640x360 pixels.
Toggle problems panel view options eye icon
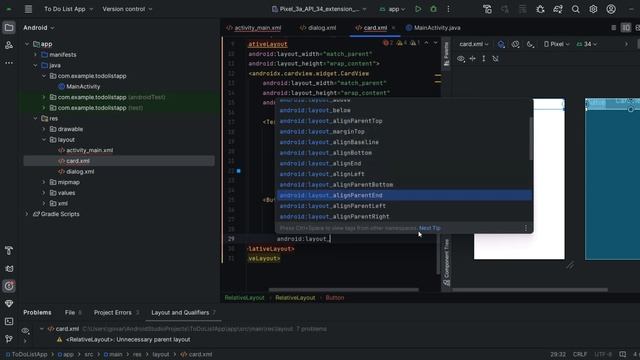[x=25, y=331]
